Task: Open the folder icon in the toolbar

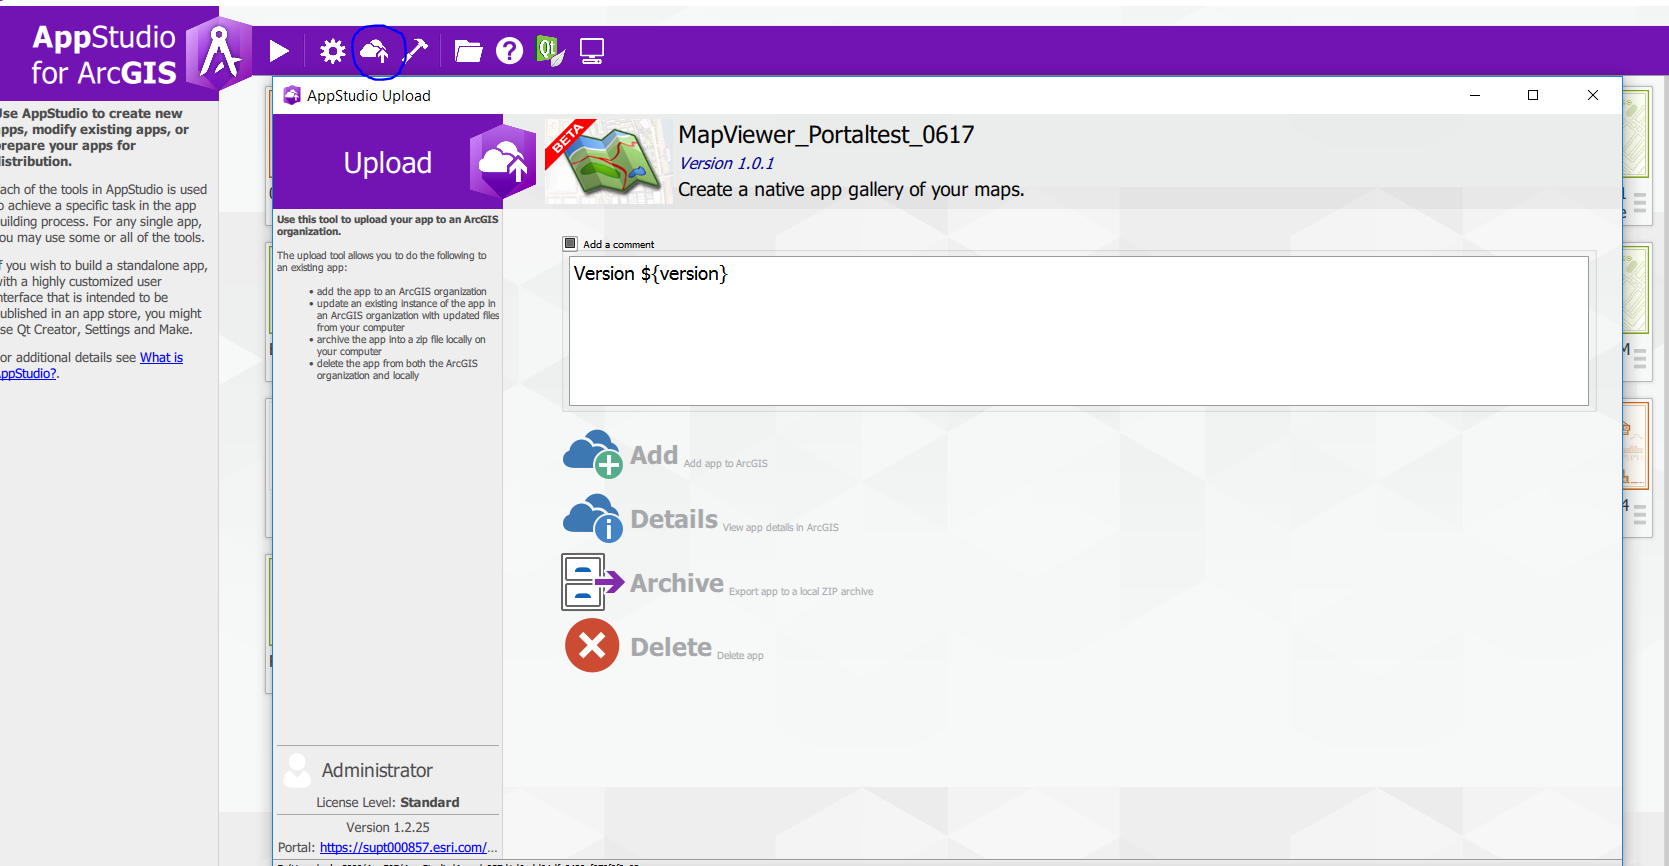Action: [x=468, y=51]
